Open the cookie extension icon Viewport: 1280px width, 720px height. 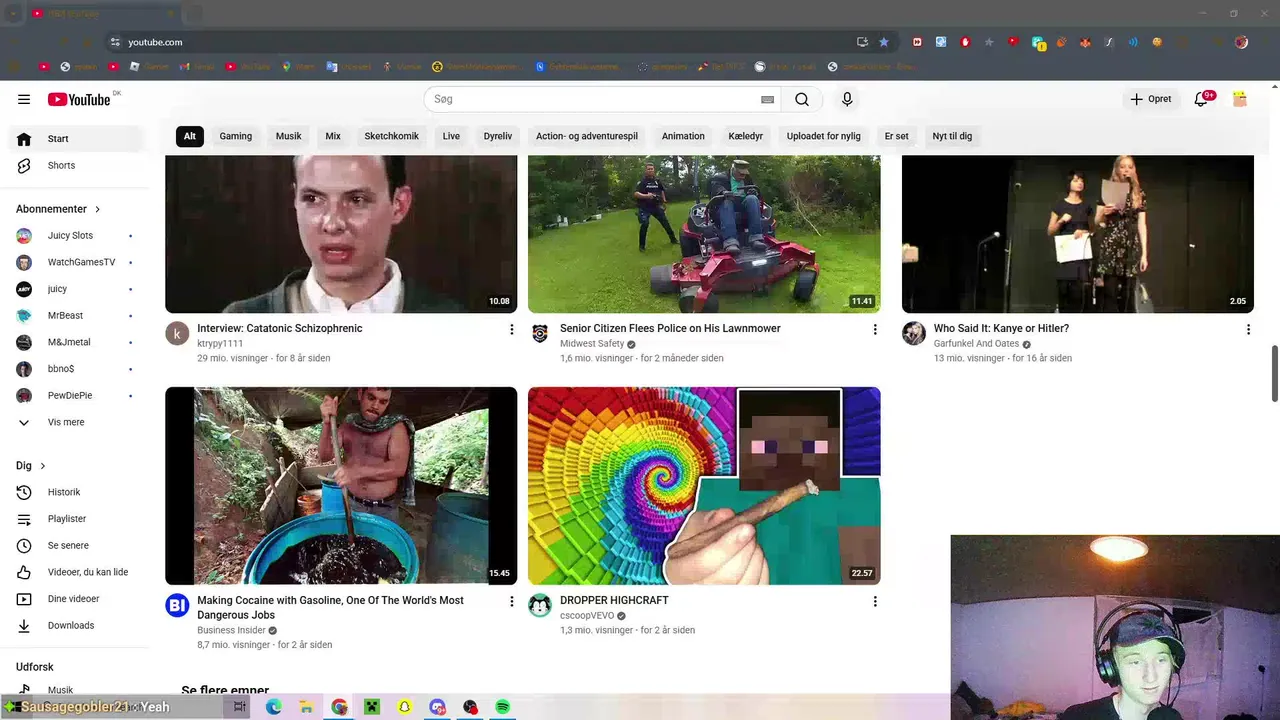pyautogui.click(x=1157, y=42)
